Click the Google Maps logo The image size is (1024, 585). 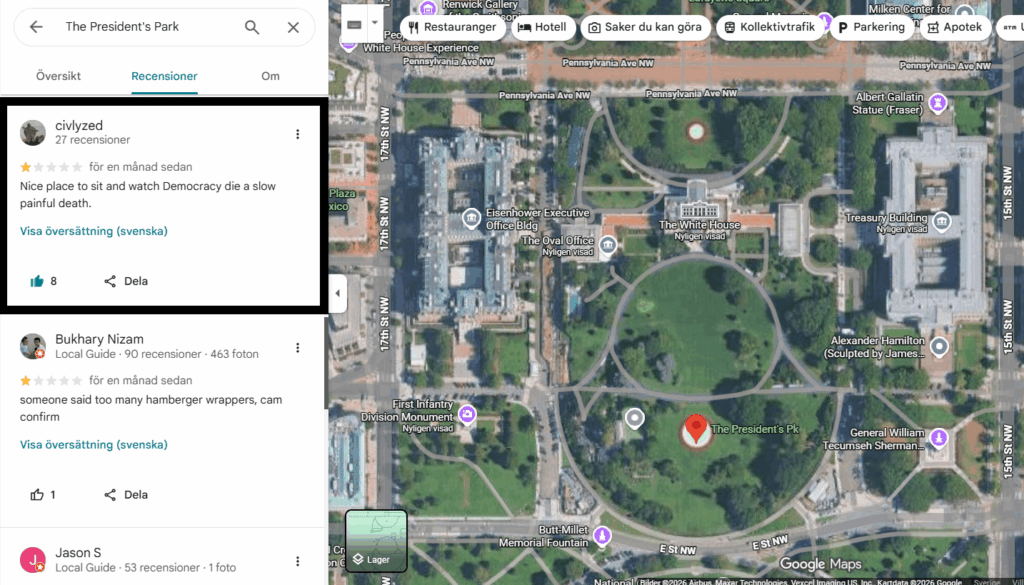click(820, 564)
